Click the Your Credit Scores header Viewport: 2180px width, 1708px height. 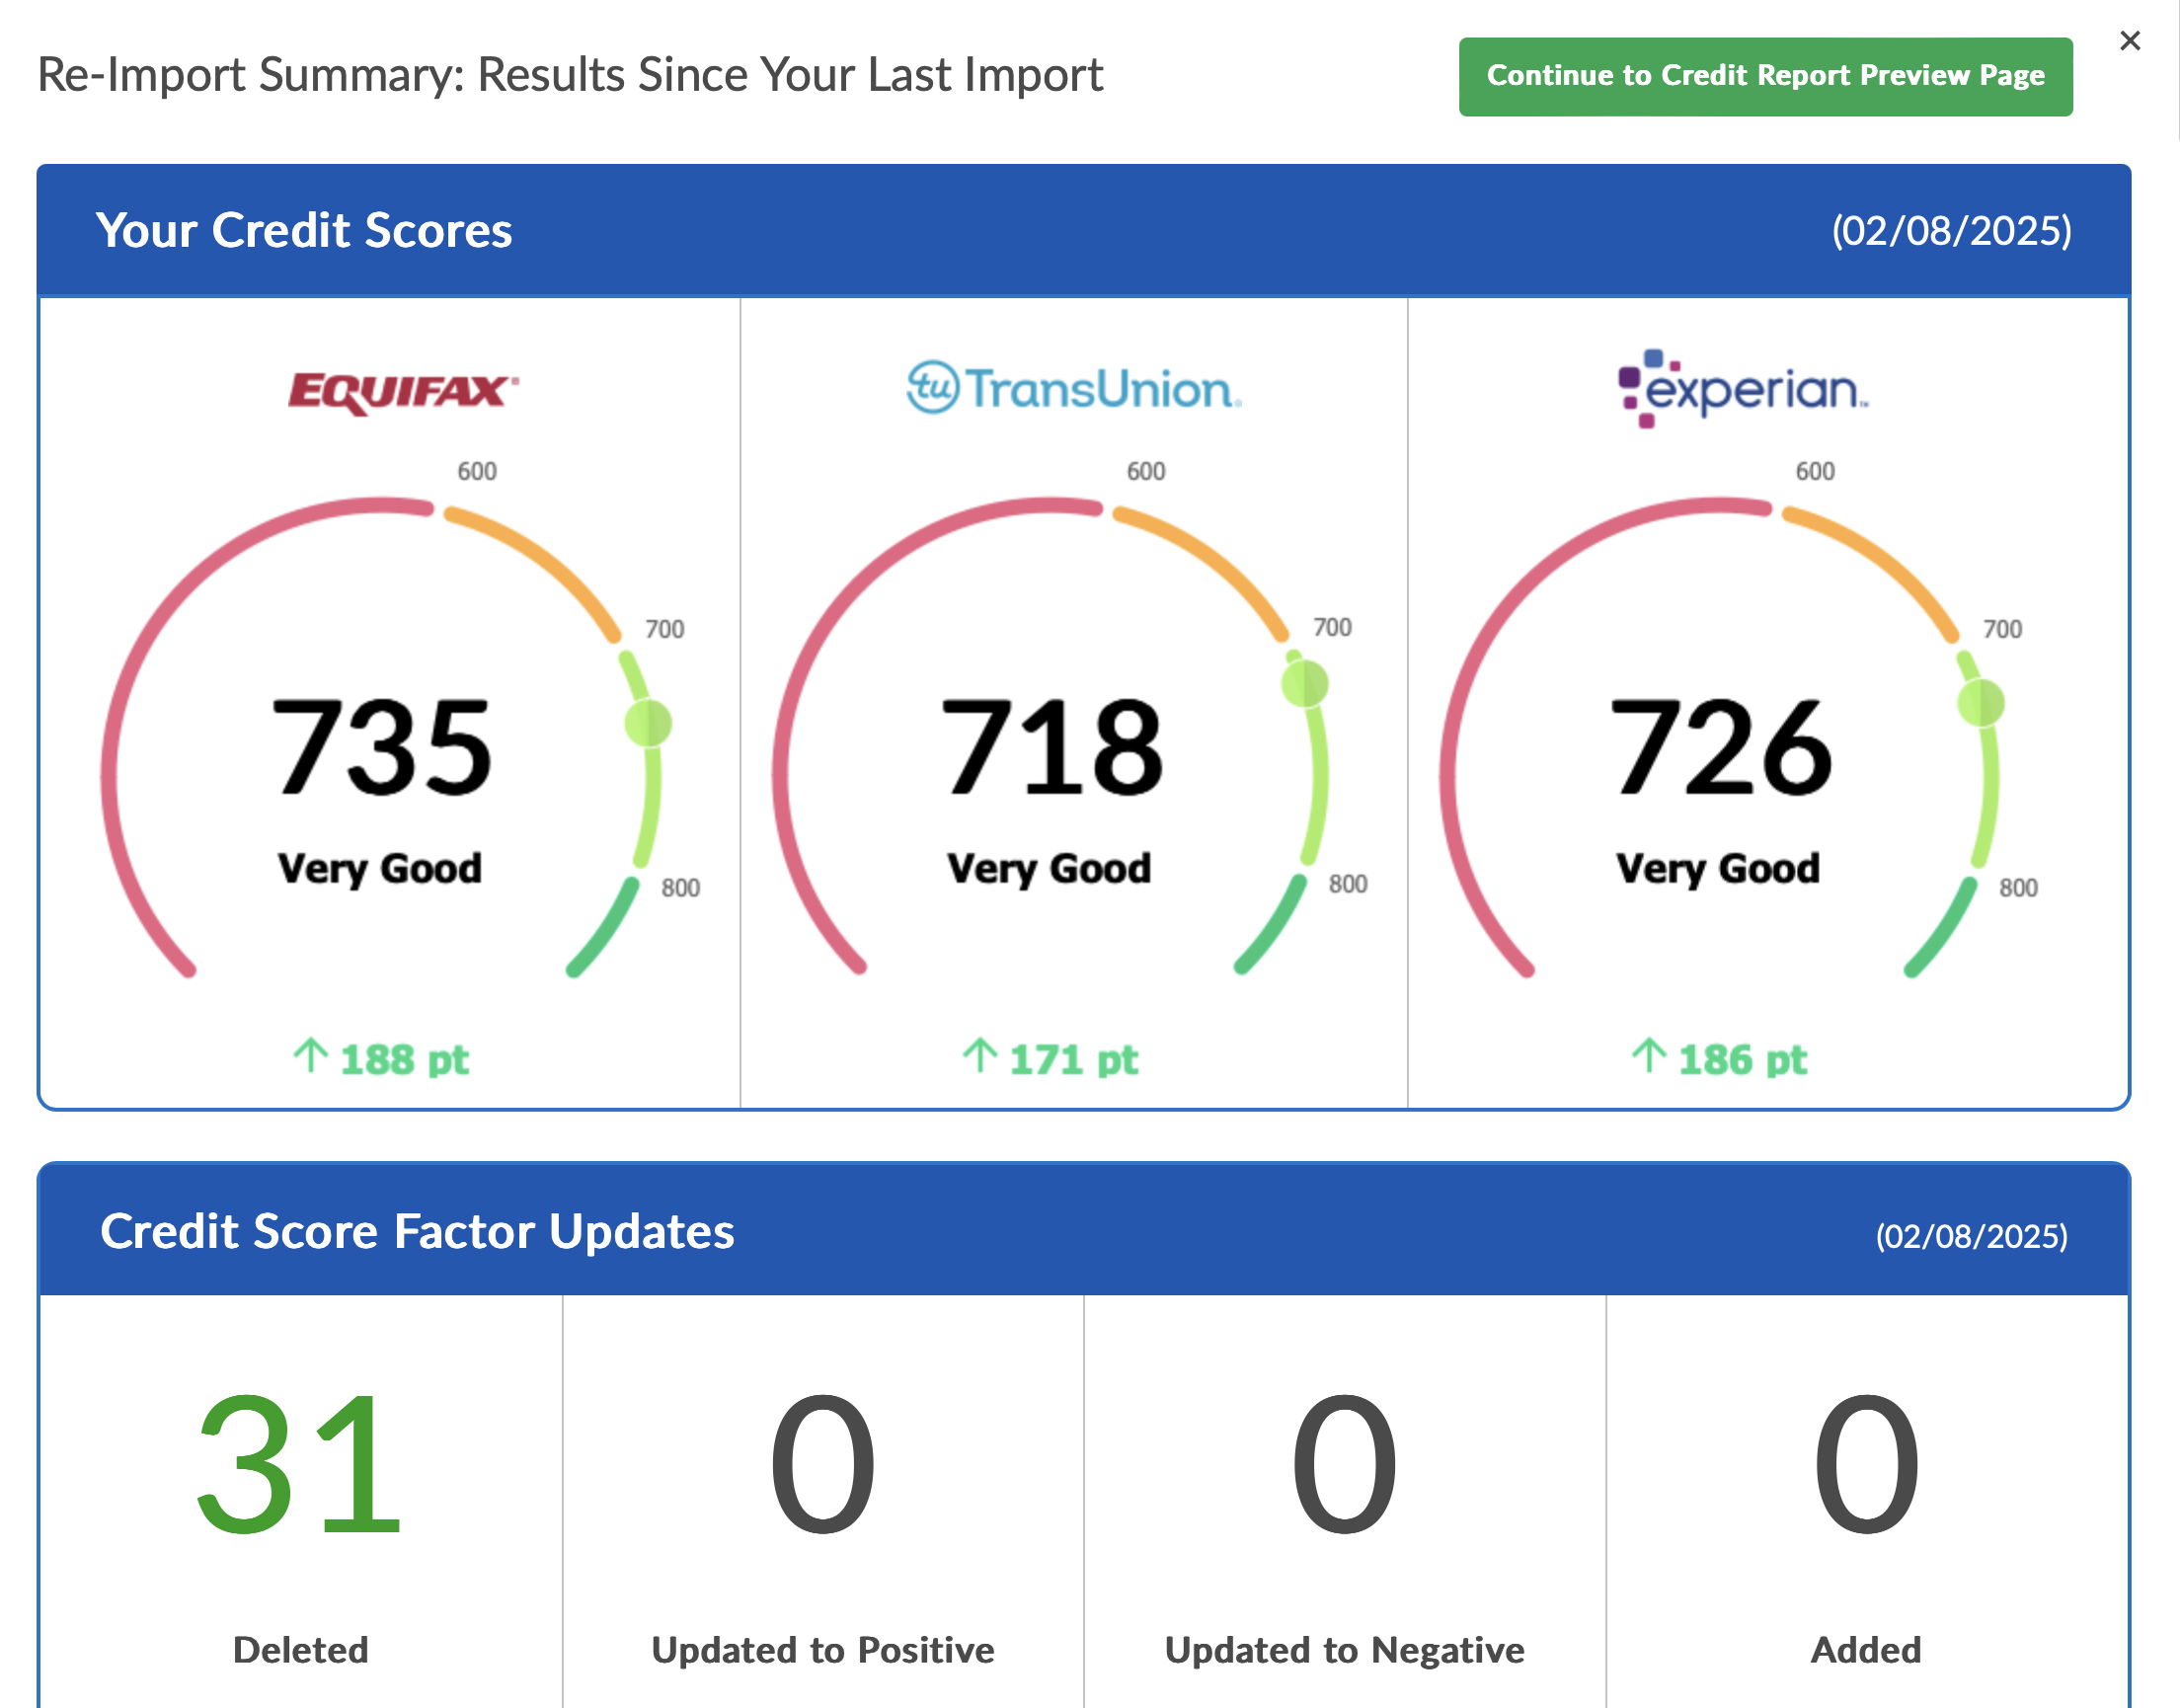304,231
